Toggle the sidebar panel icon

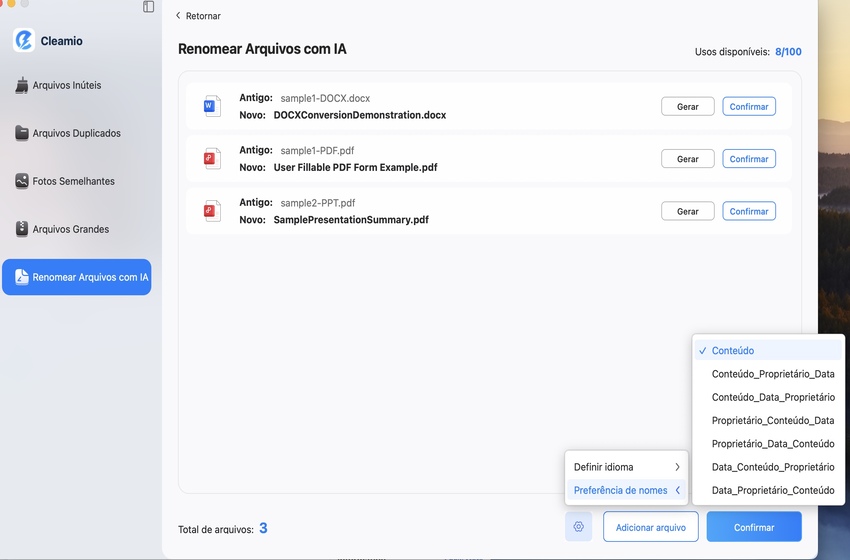pos(149,7)
